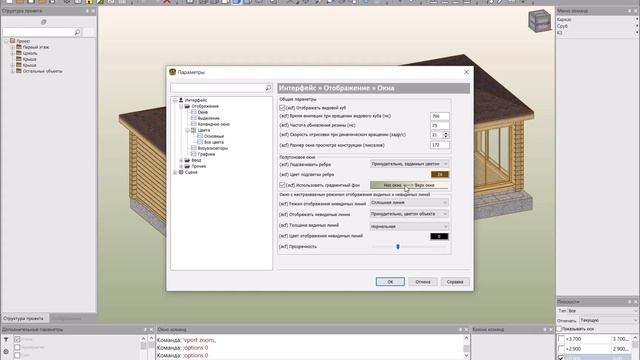Click the gear icon below the filter funnel
Viewport: 640px width, 360px height.
pyautogui.click(x=6, y=351)
